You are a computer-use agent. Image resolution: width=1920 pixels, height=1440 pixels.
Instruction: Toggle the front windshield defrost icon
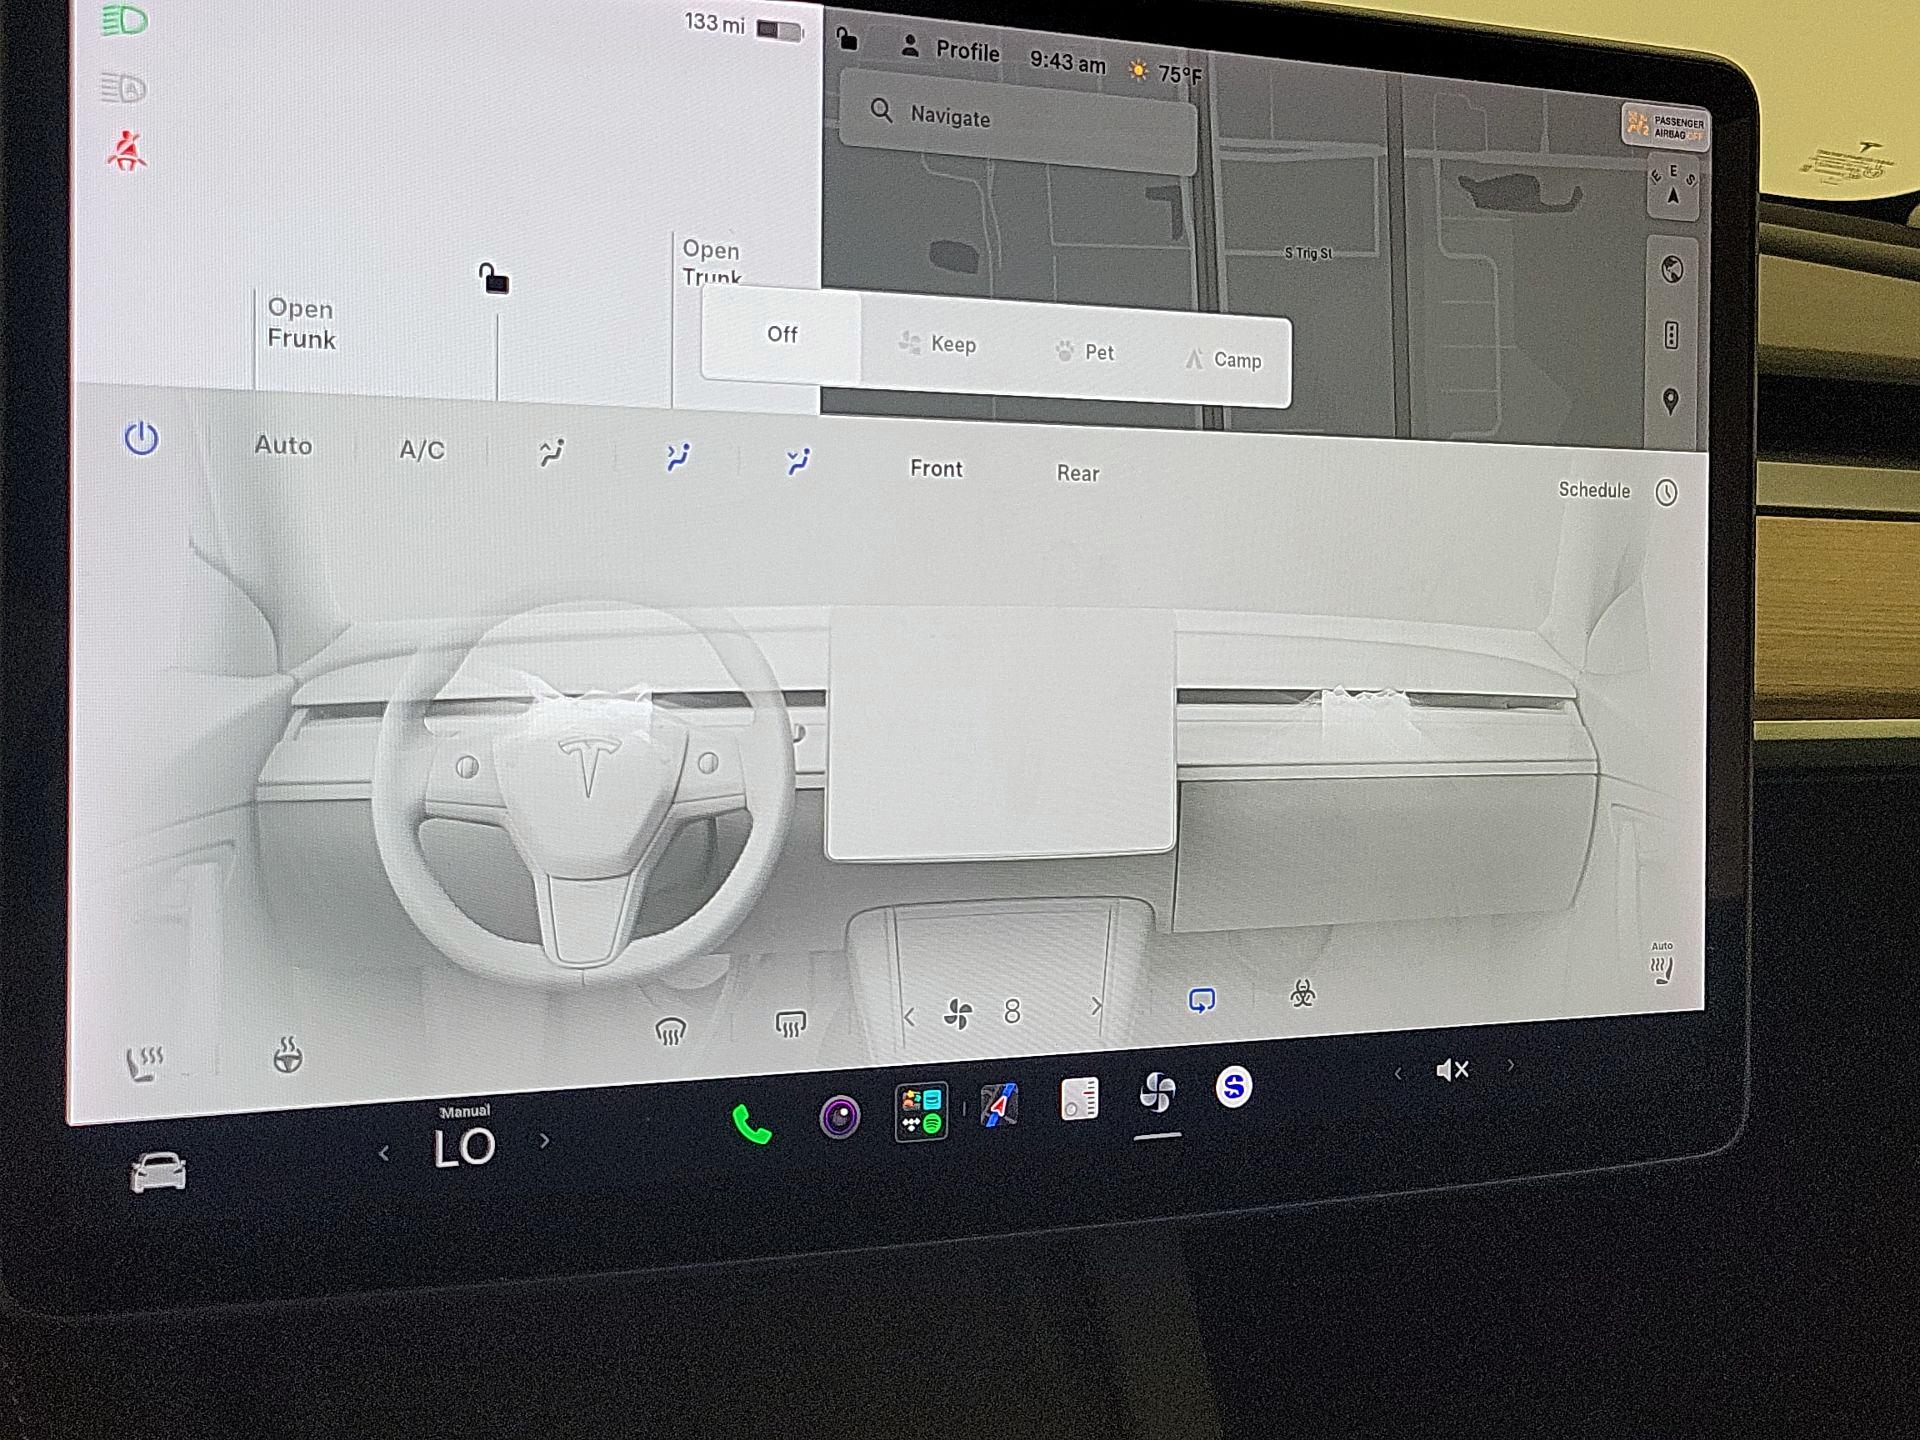[670, 1030]
